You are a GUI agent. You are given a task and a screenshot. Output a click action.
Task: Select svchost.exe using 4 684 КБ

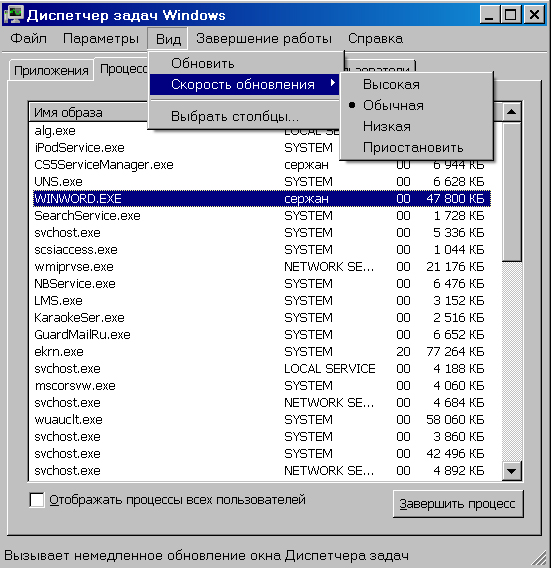(262, 403)
